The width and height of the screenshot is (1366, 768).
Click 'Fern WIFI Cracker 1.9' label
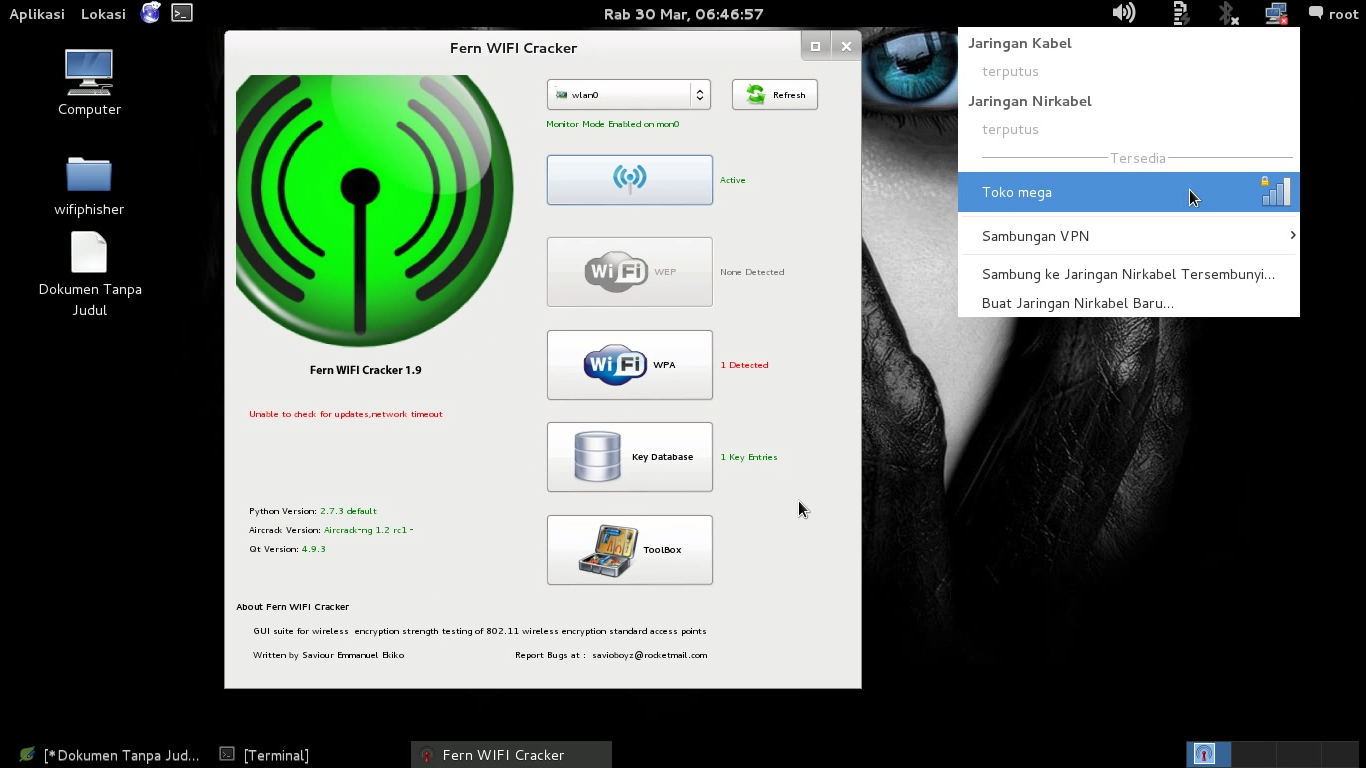coord(366,370)
